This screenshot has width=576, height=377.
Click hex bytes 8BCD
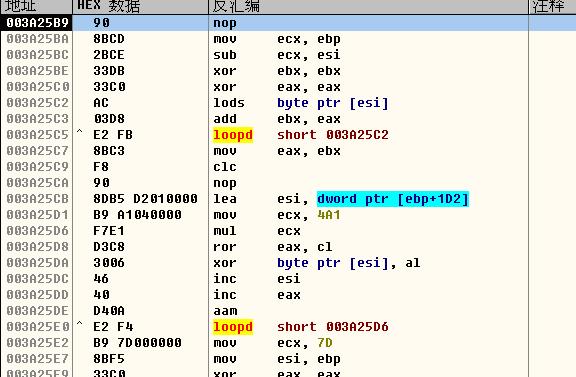pos(109,39)
